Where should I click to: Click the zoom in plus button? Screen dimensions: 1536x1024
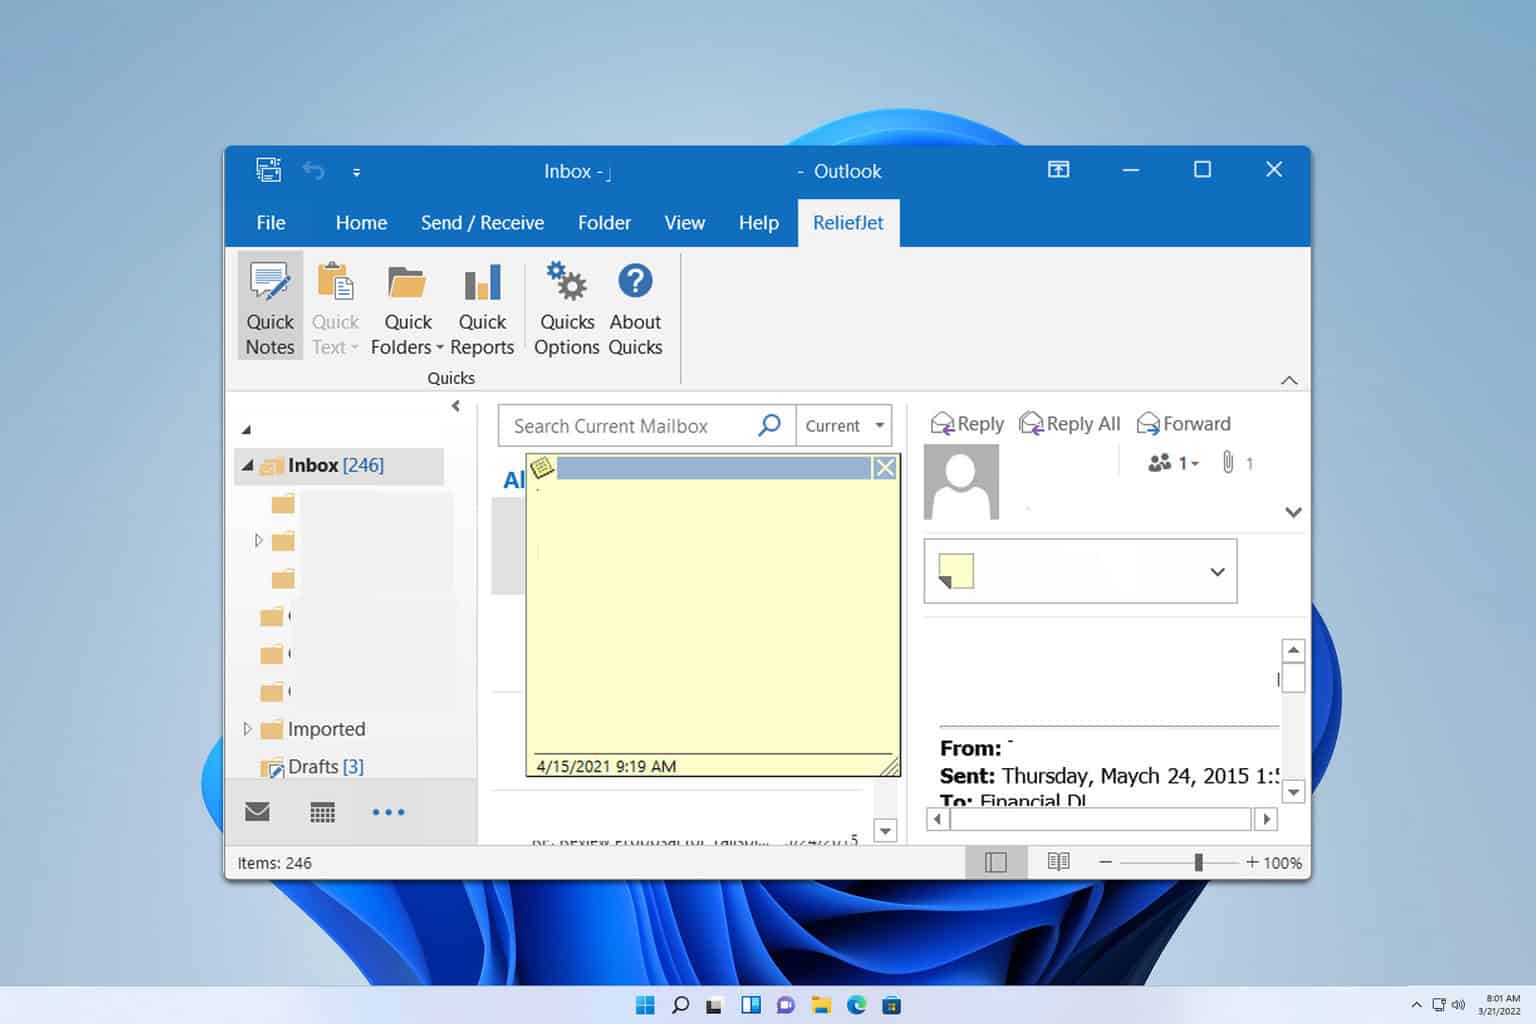(x=1252, y=862)
